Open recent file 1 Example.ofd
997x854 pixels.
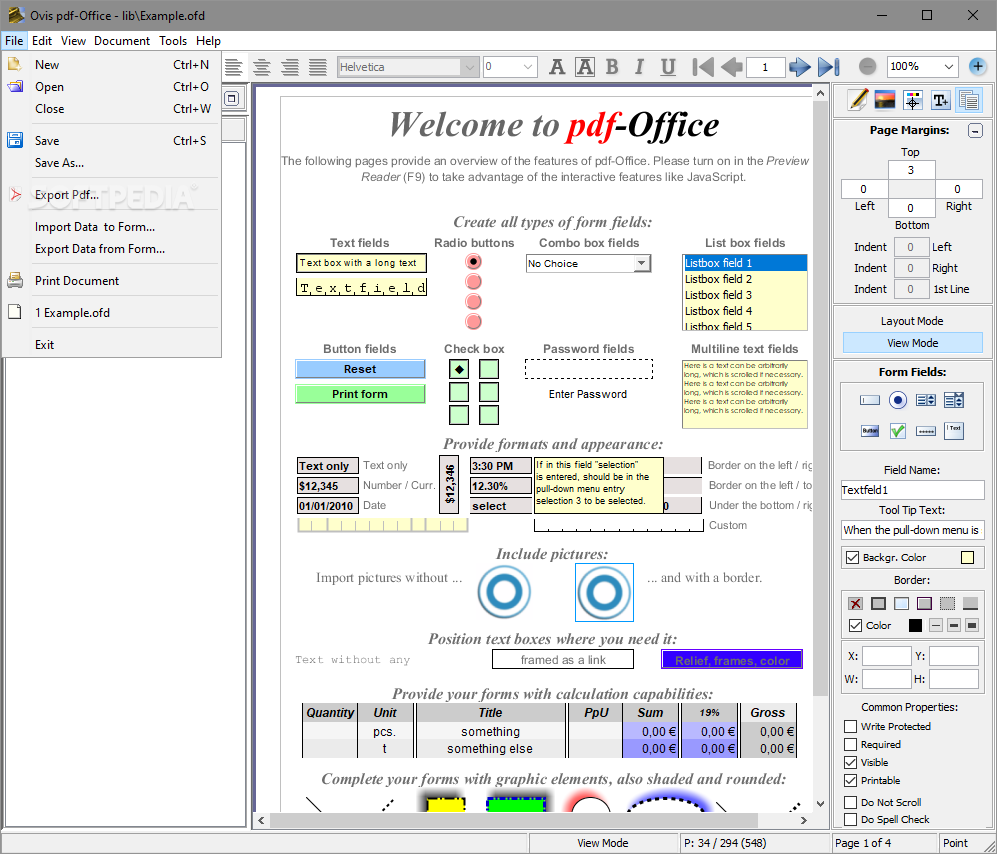click(112, 312)
